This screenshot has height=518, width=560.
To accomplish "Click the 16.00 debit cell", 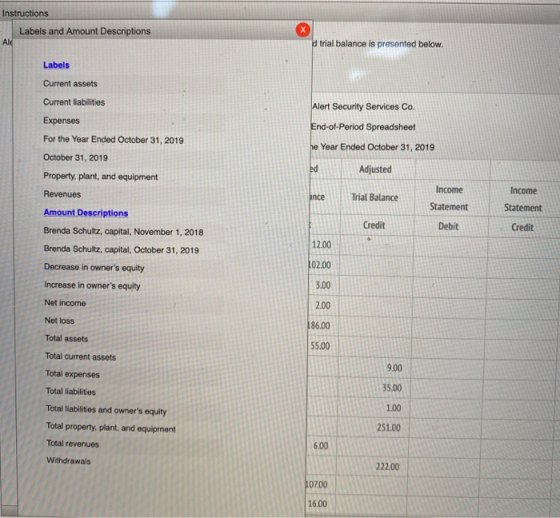I will [x=317, y=504].
